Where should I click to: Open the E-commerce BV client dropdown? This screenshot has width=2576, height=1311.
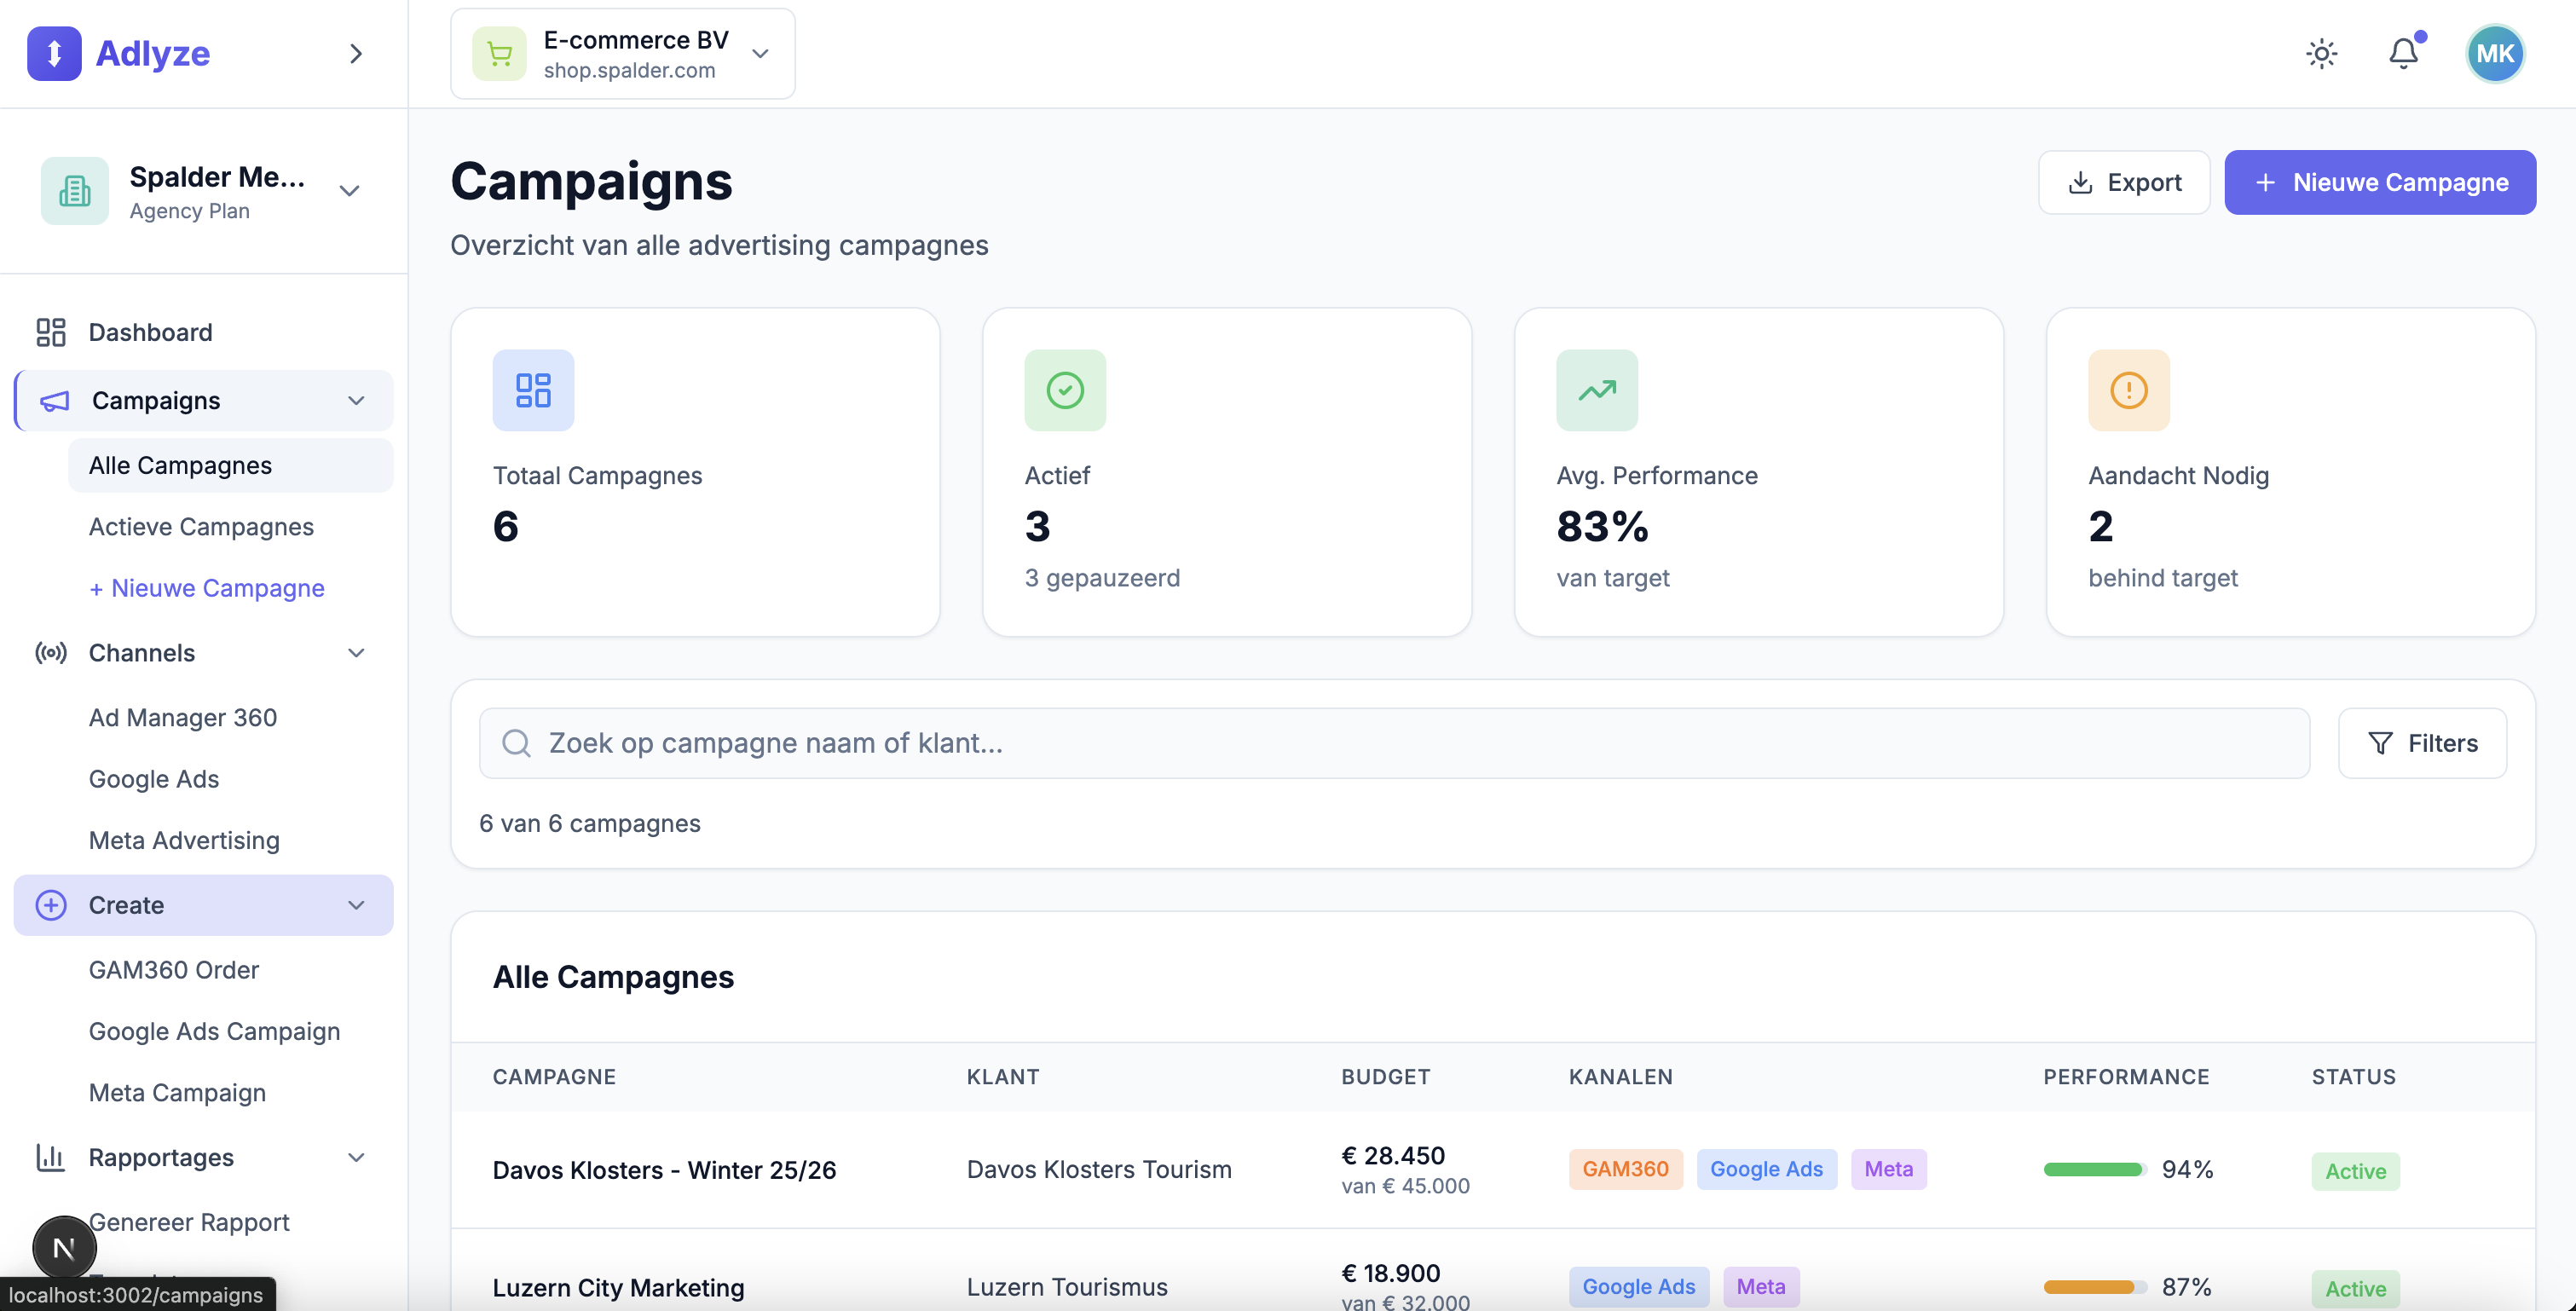(x=622, y=54)
